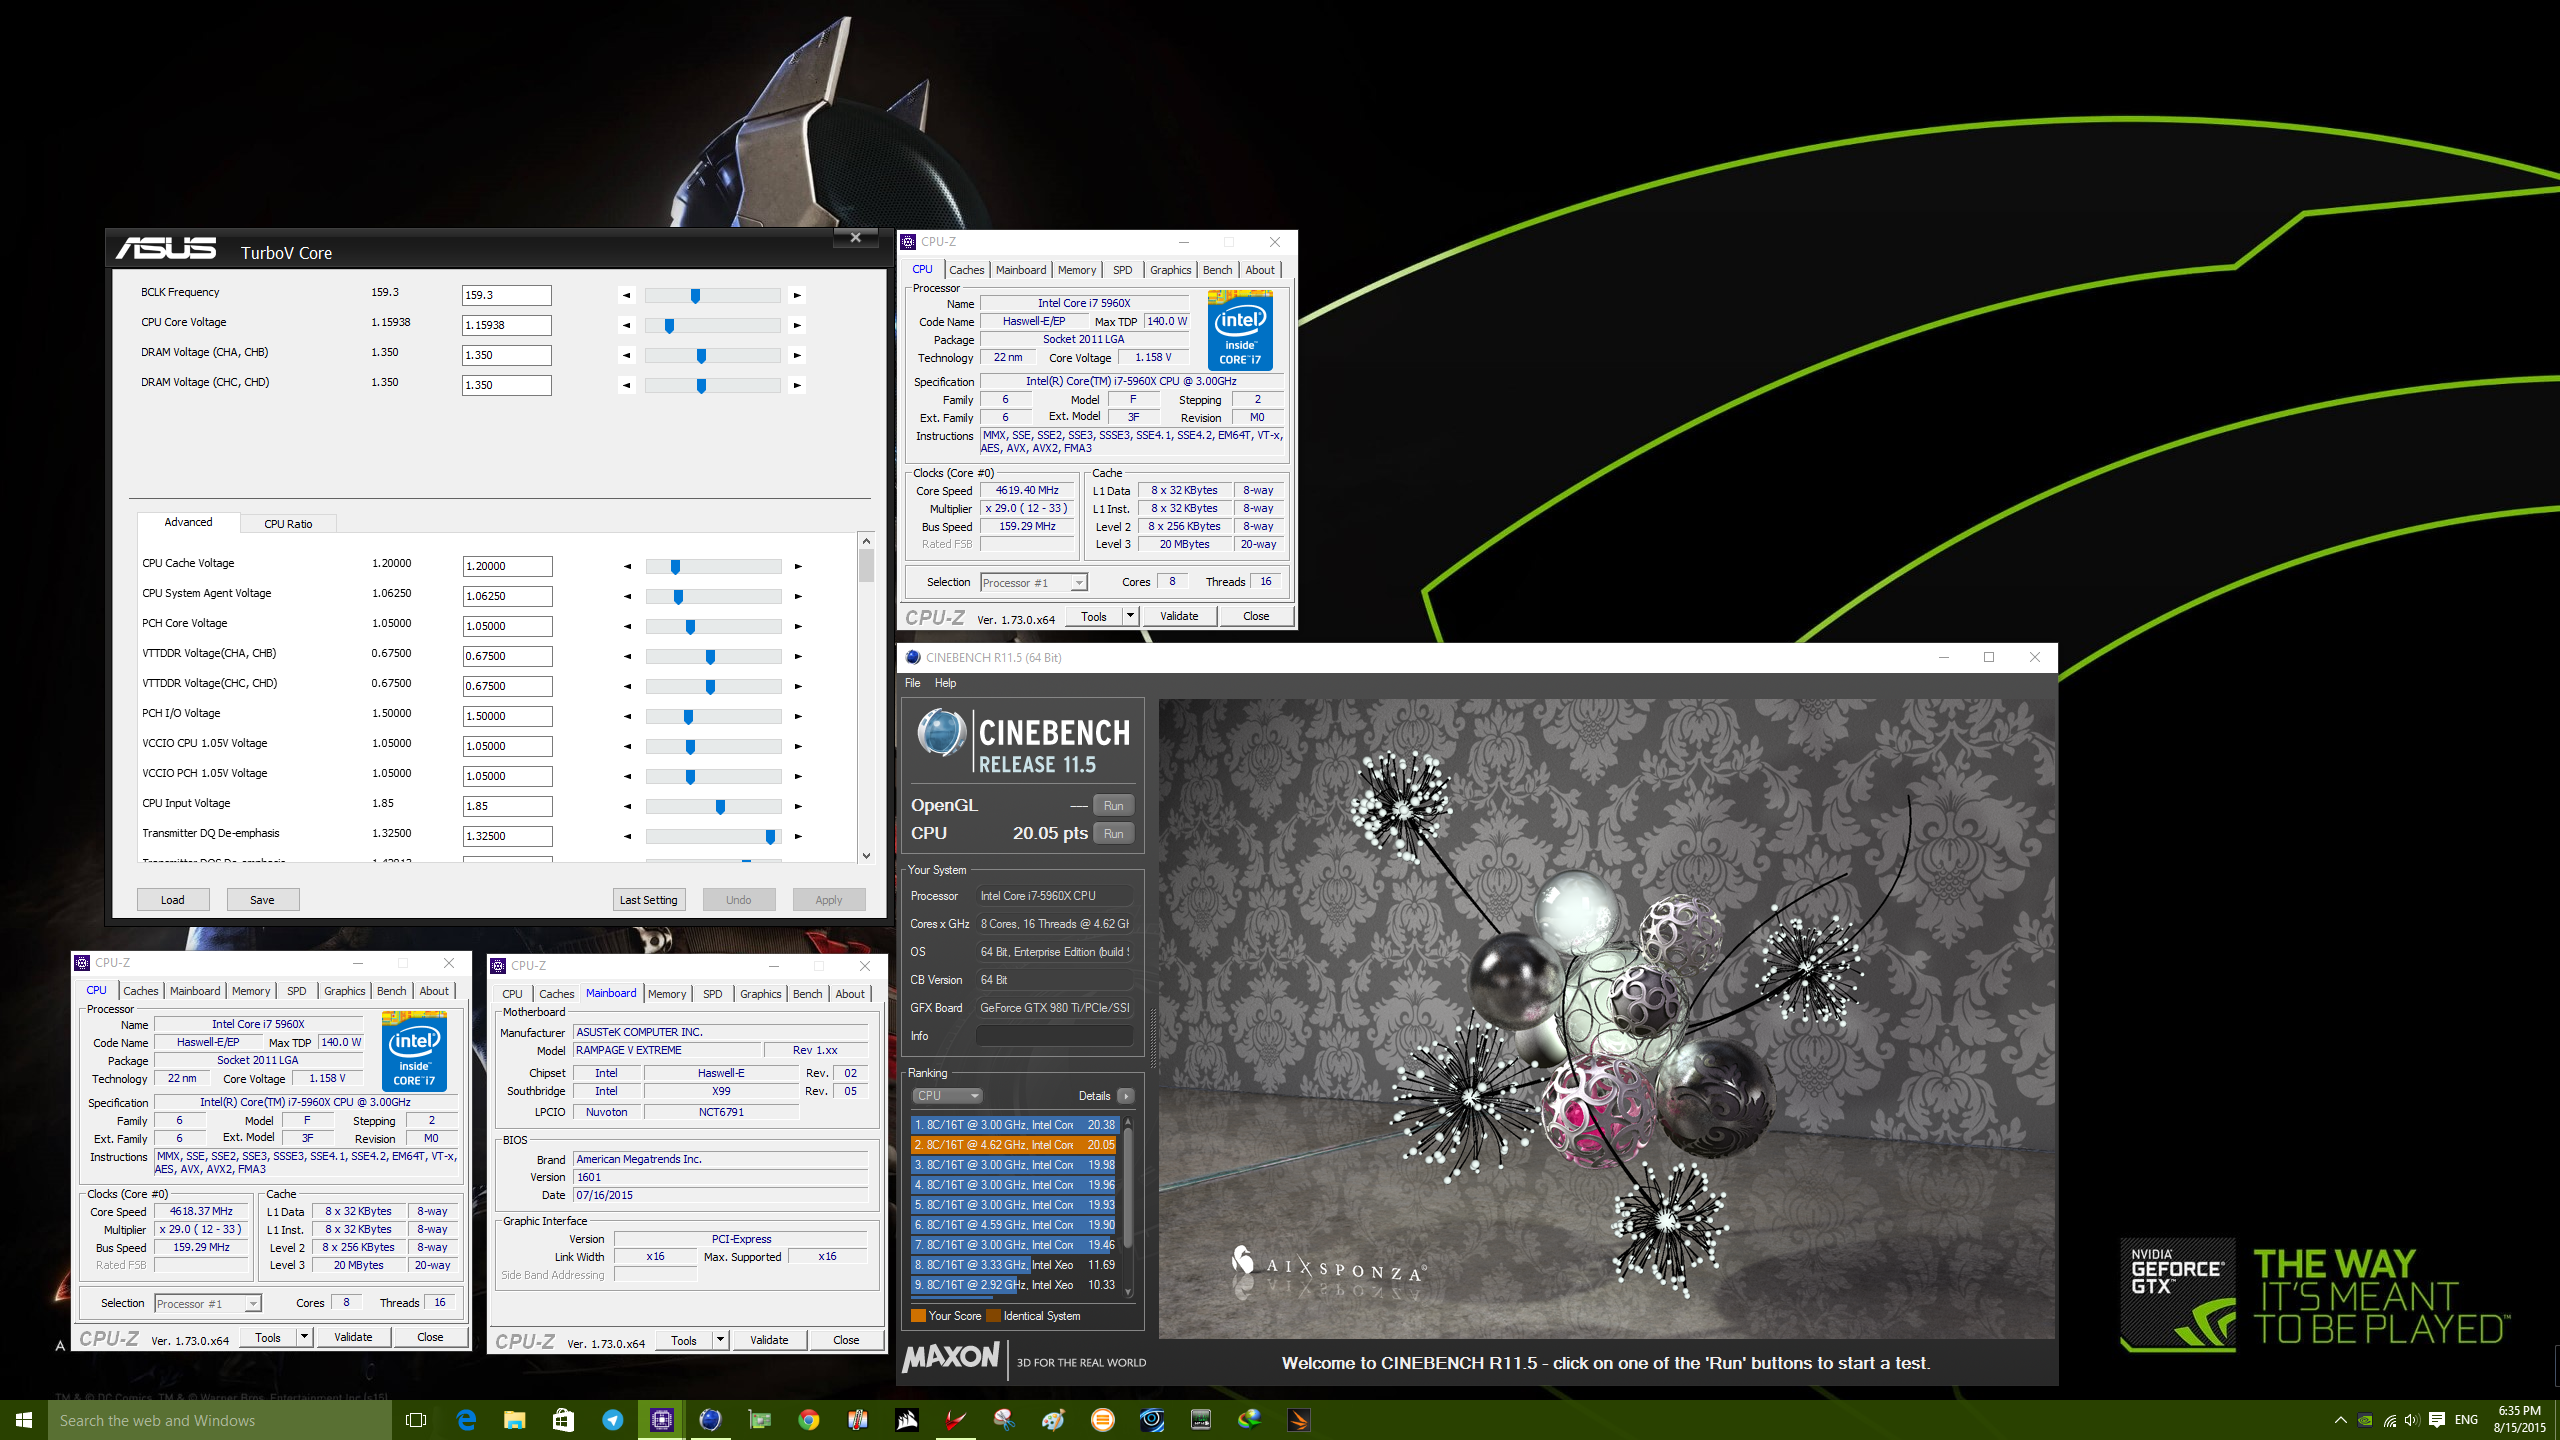Screen dimensions: 2560x1440
Task: Expand Tools dropdown arrow in Mainboard CPU-Z window
Action: tap(721, 1340)
